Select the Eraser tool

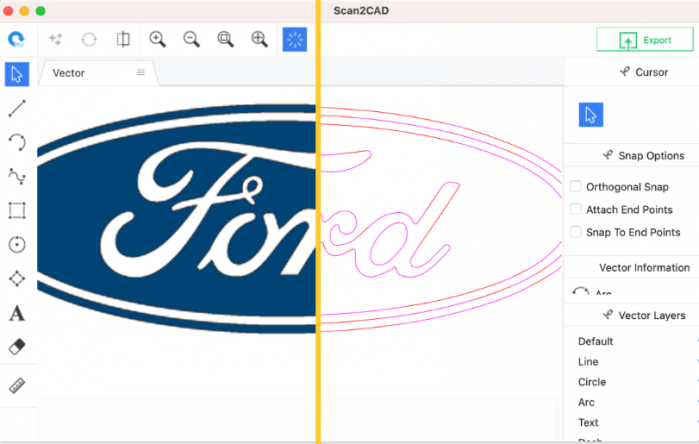click(17, 347)
